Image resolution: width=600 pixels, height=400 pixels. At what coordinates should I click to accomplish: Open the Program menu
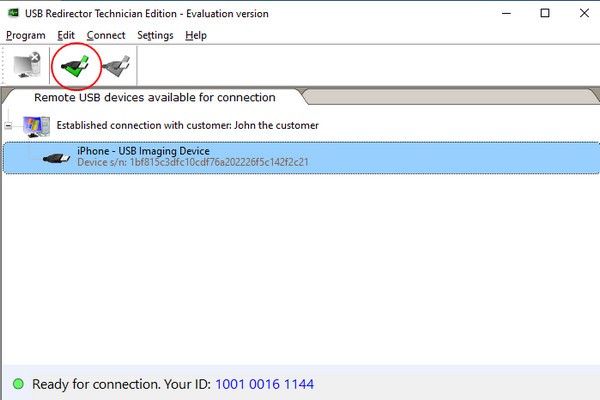click(26, 35)
